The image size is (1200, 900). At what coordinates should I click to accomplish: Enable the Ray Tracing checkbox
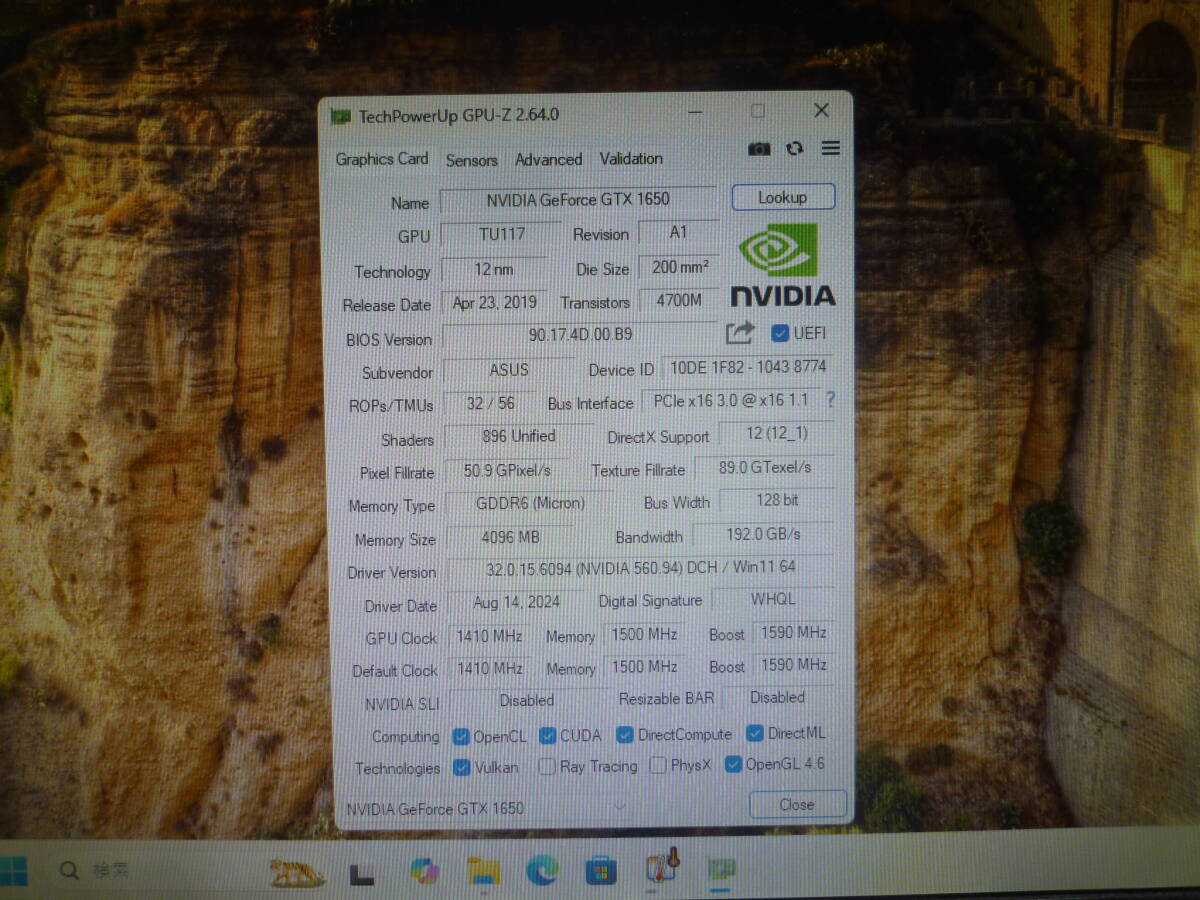(547, 767)
